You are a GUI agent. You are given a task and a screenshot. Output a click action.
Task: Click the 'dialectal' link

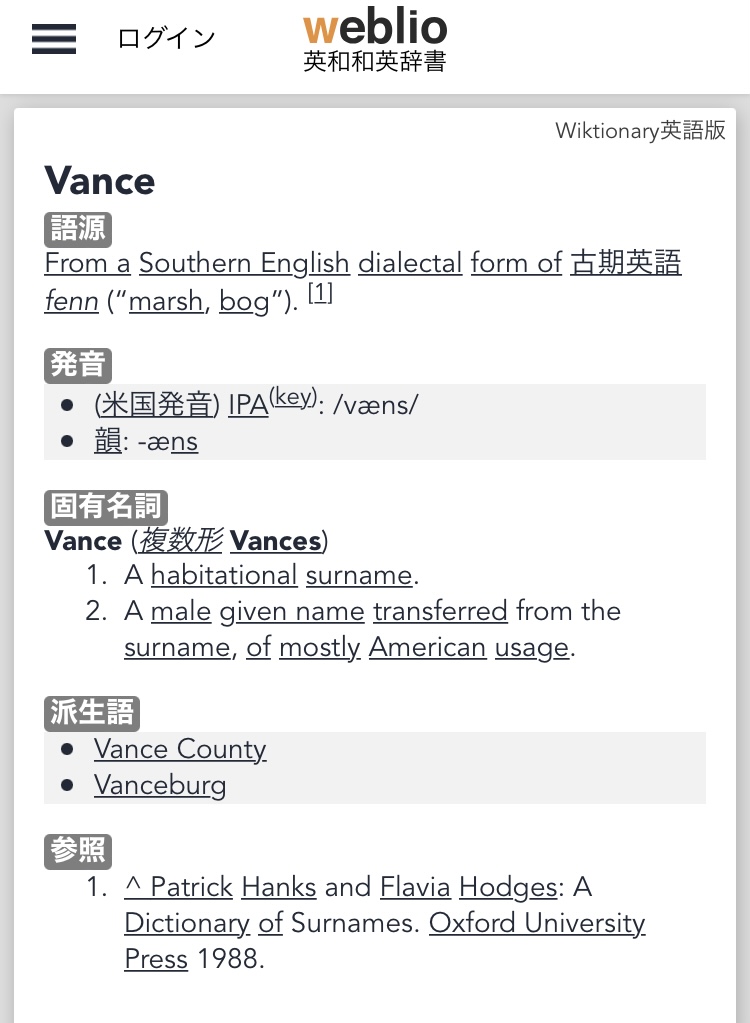click(x=410, y=263)
